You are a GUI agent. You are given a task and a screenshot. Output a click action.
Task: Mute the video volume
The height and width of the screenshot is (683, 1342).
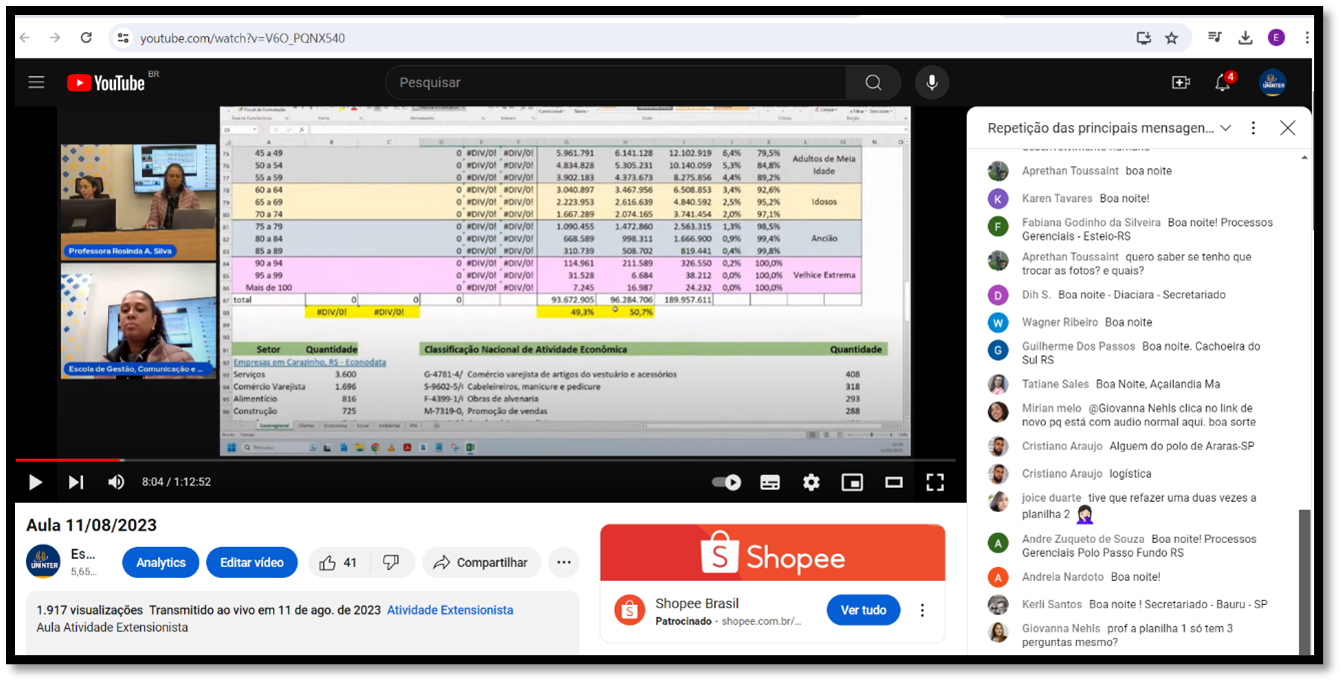(116, 482)
